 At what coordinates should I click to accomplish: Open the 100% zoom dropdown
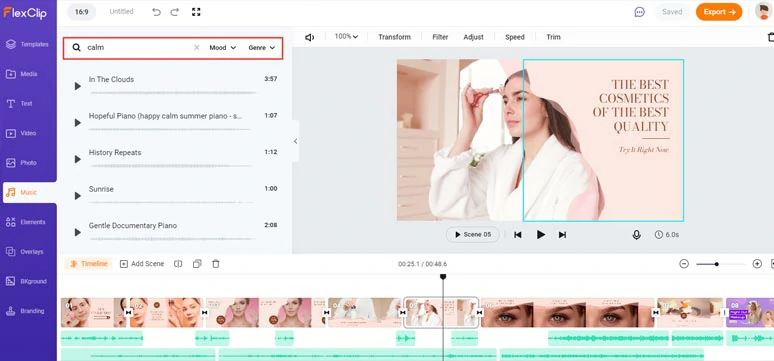pyautogui.click(x=346, y=37)
